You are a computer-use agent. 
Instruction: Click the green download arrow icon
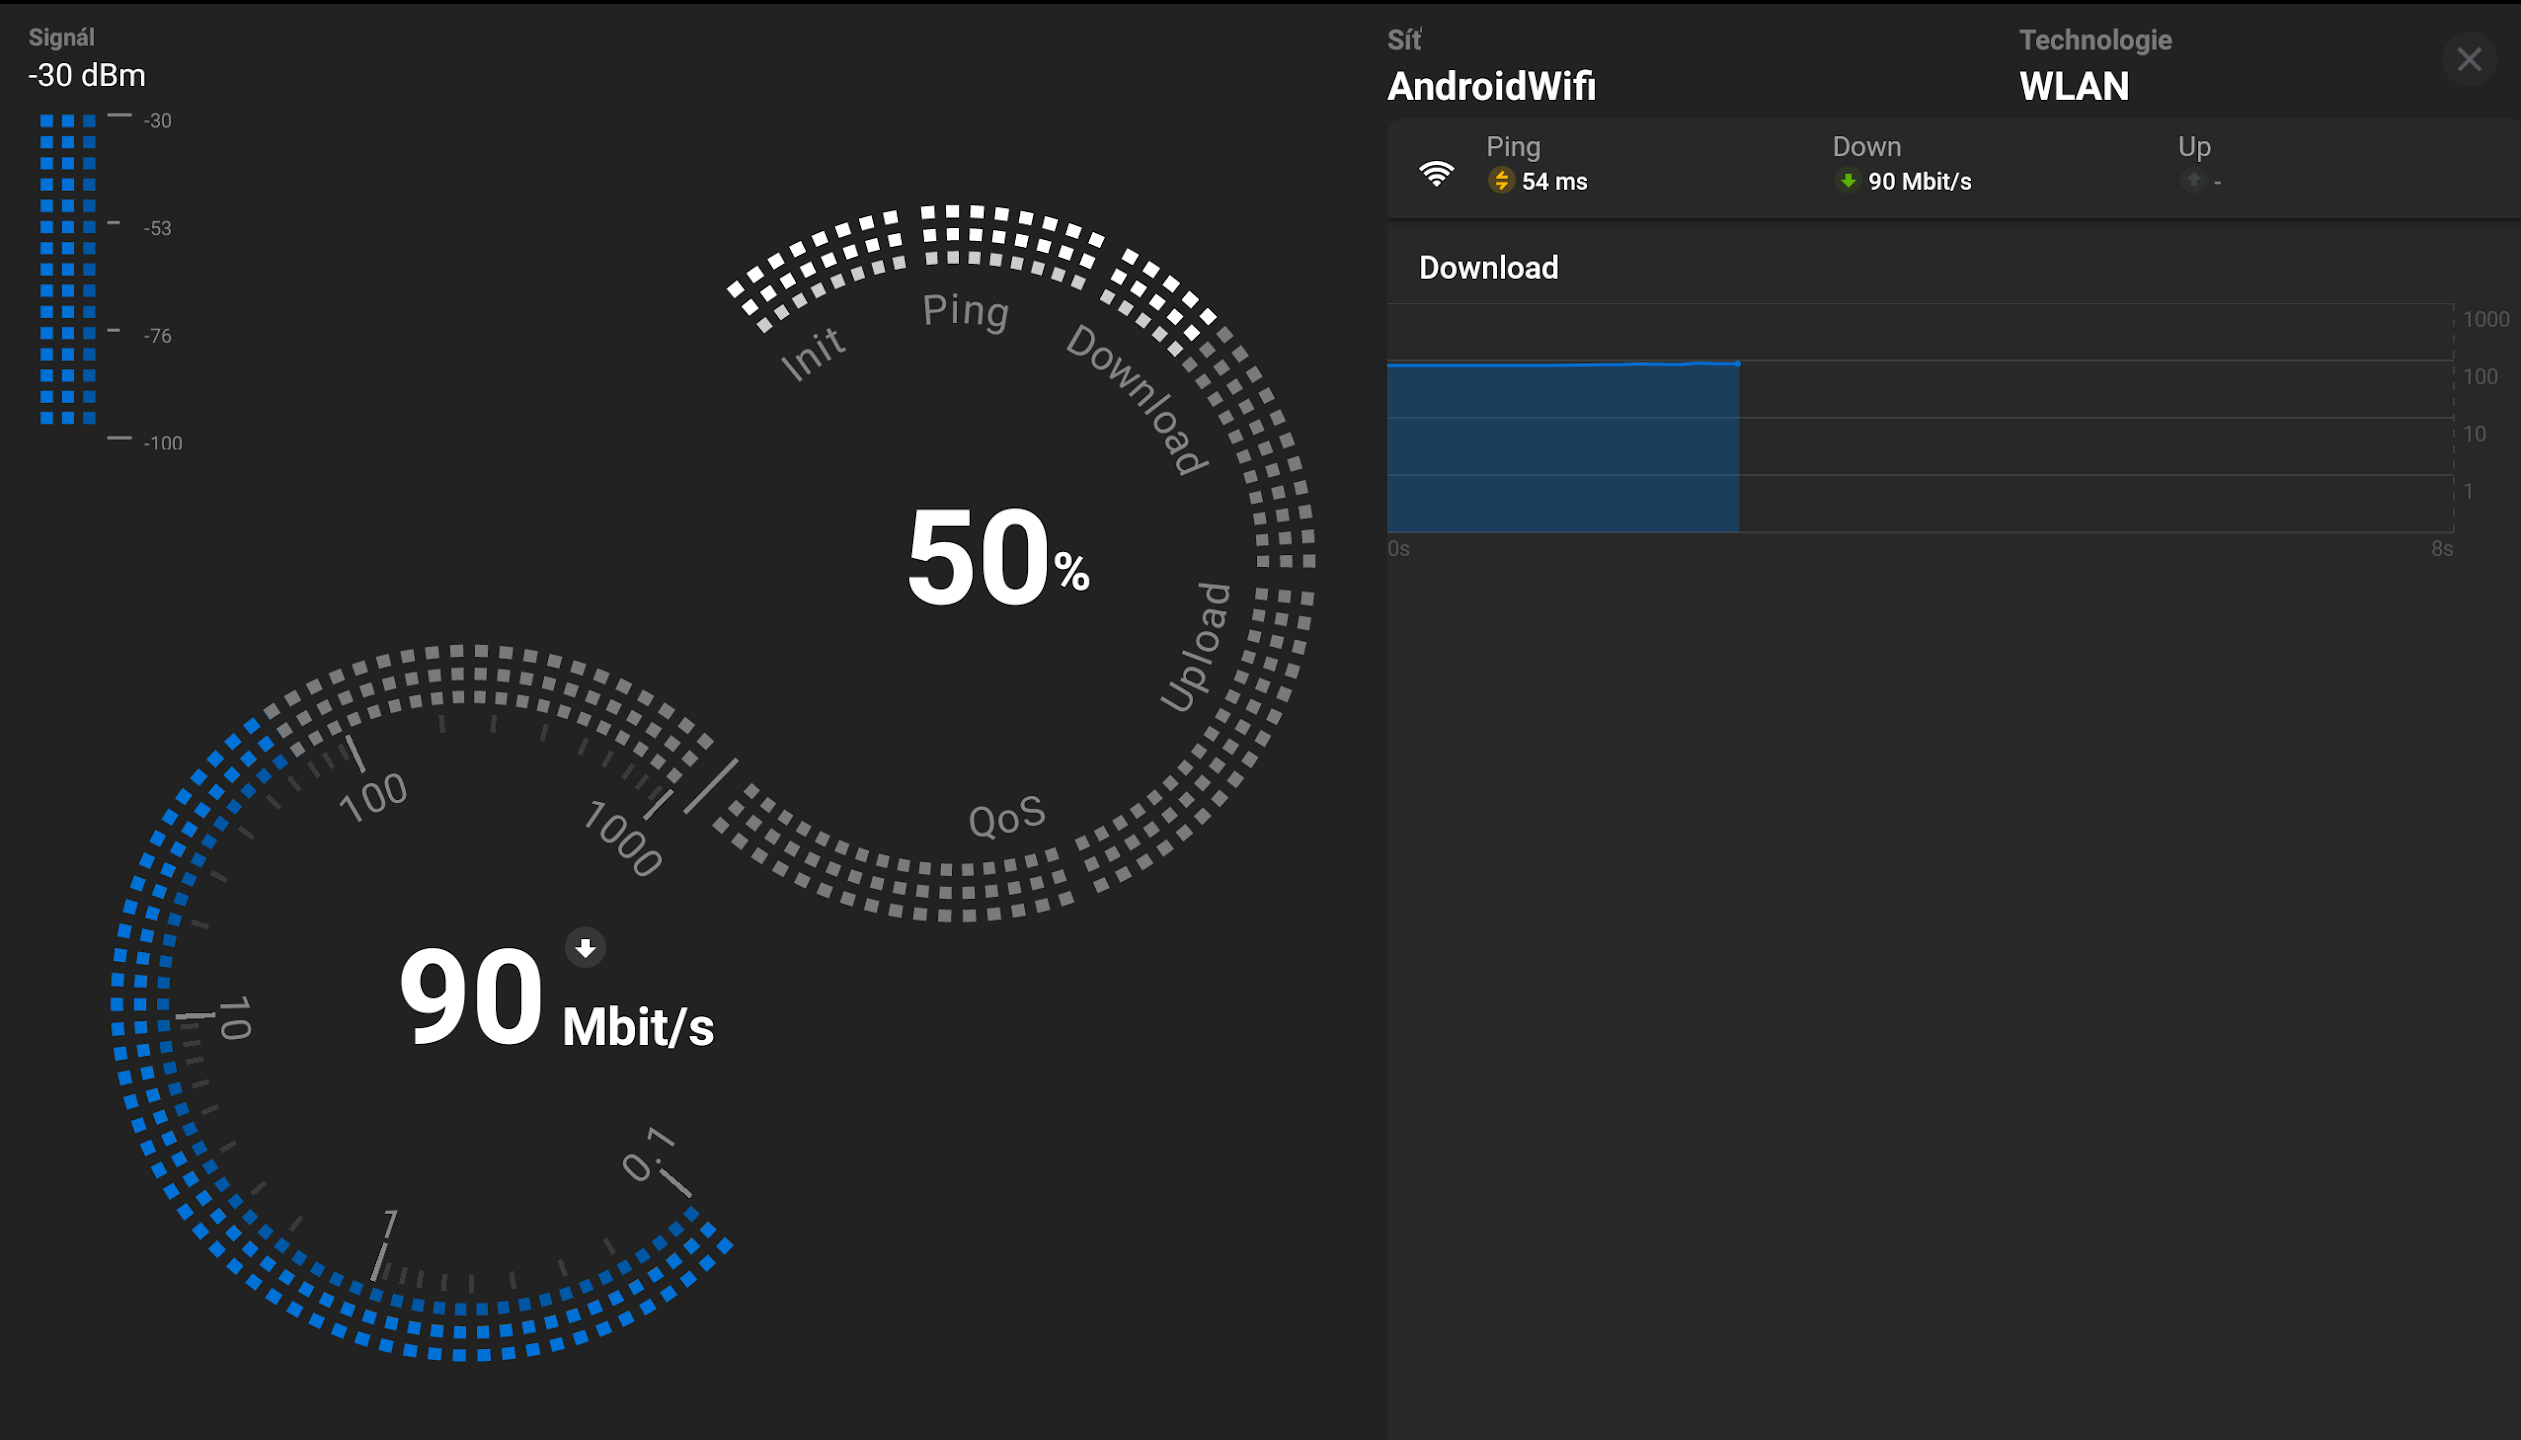point(1847,181)
